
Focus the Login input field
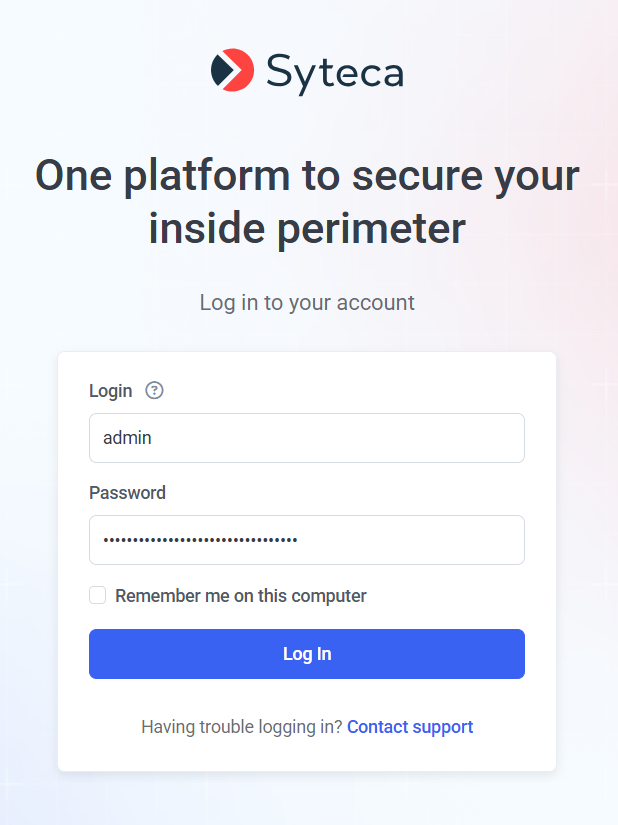307,438
